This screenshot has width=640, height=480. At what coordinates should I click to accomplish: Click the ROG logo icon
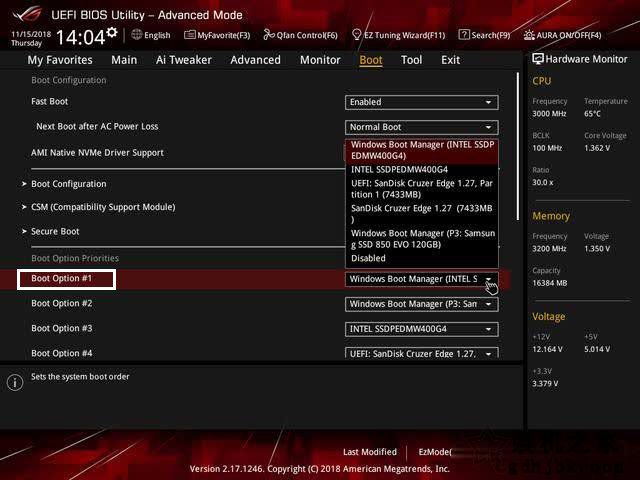[x=27, y=14]
